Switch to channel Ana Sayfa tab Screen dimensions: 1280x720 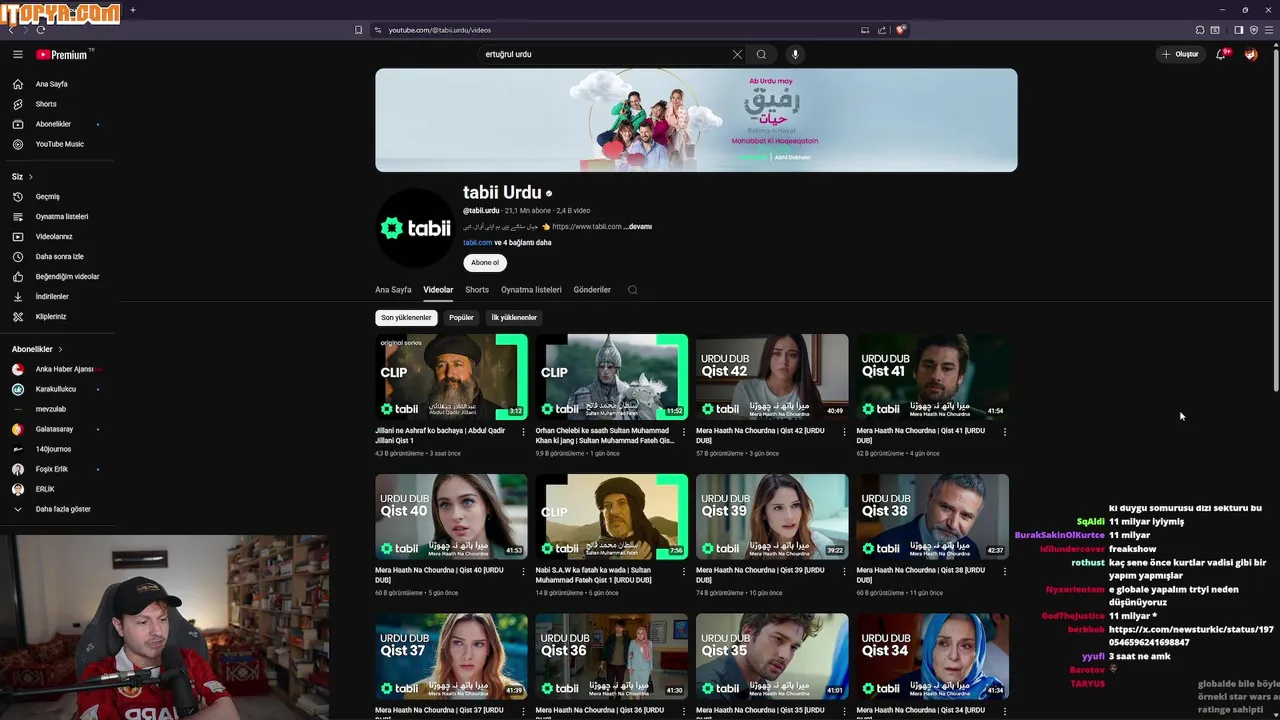point(393,290)
